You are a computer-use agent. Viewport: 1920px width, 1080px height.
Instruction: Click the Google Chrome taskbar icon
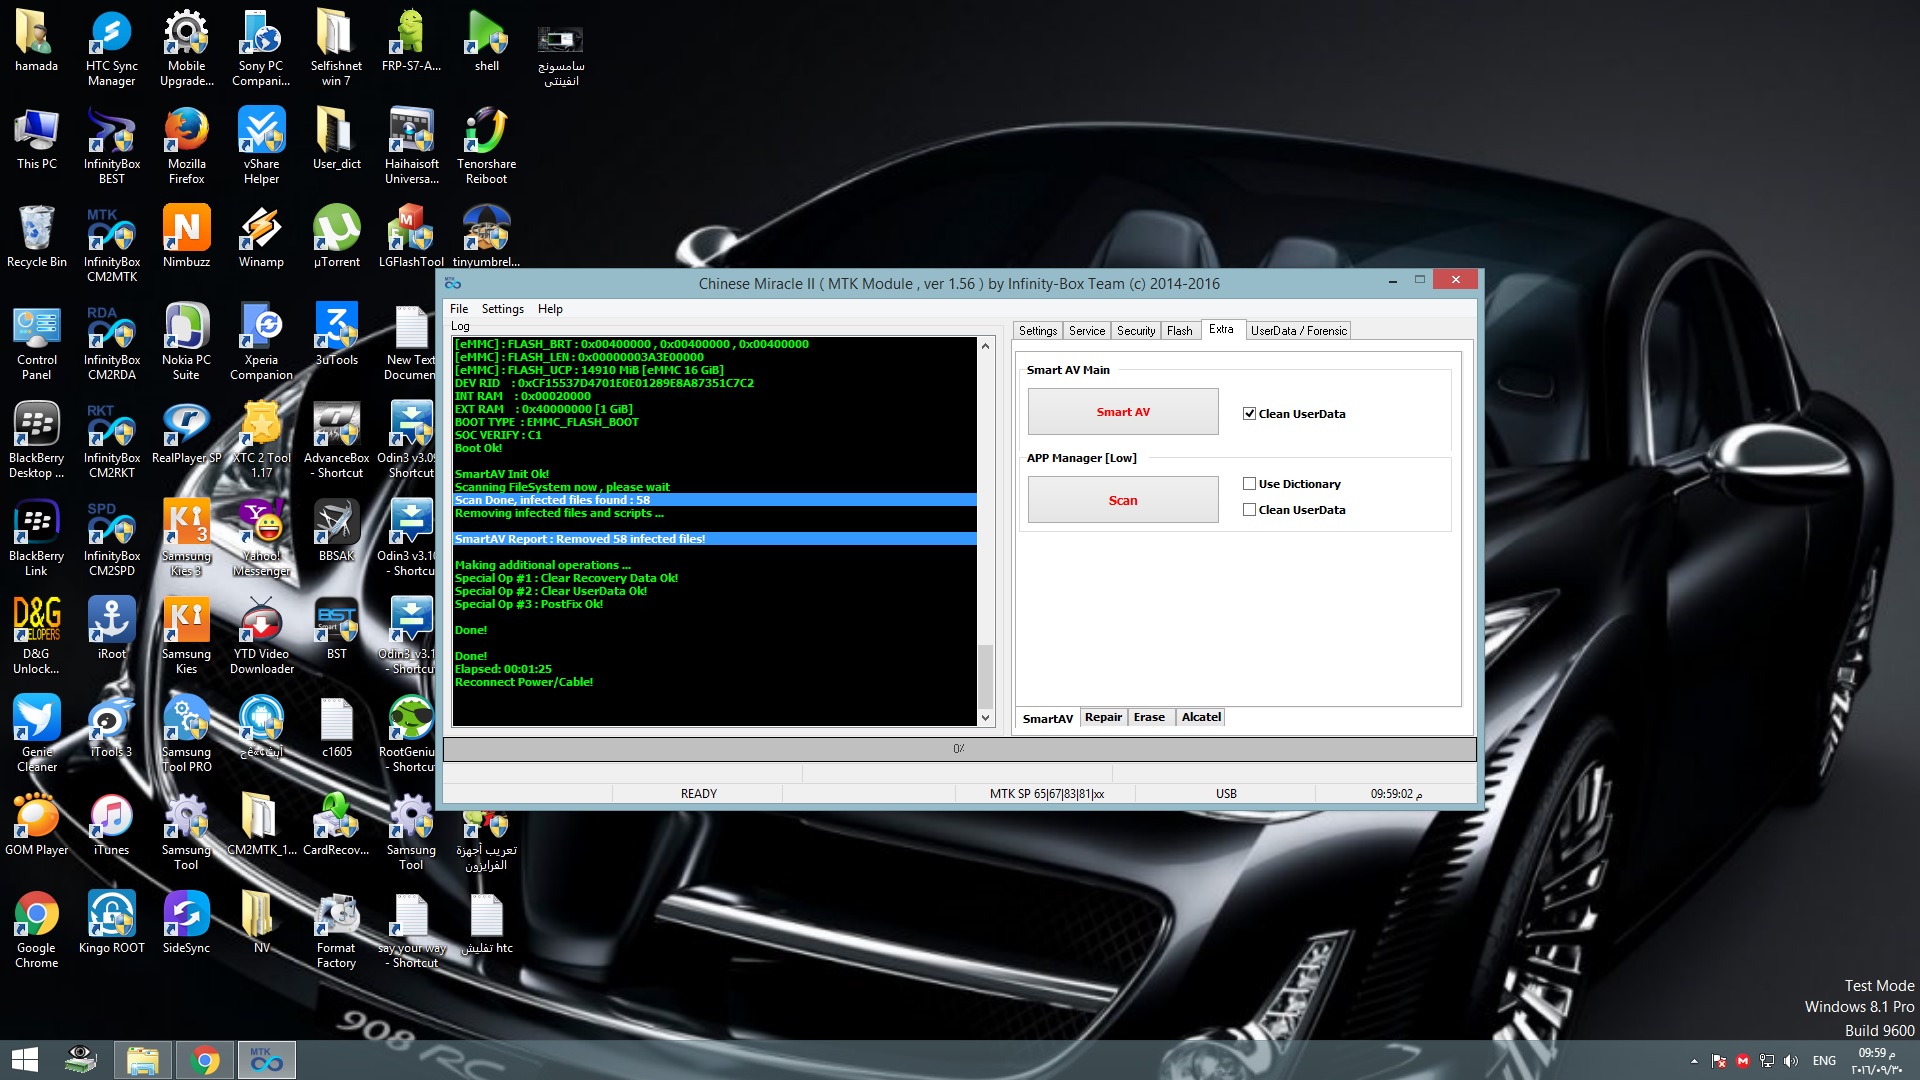click(205, 1060)
